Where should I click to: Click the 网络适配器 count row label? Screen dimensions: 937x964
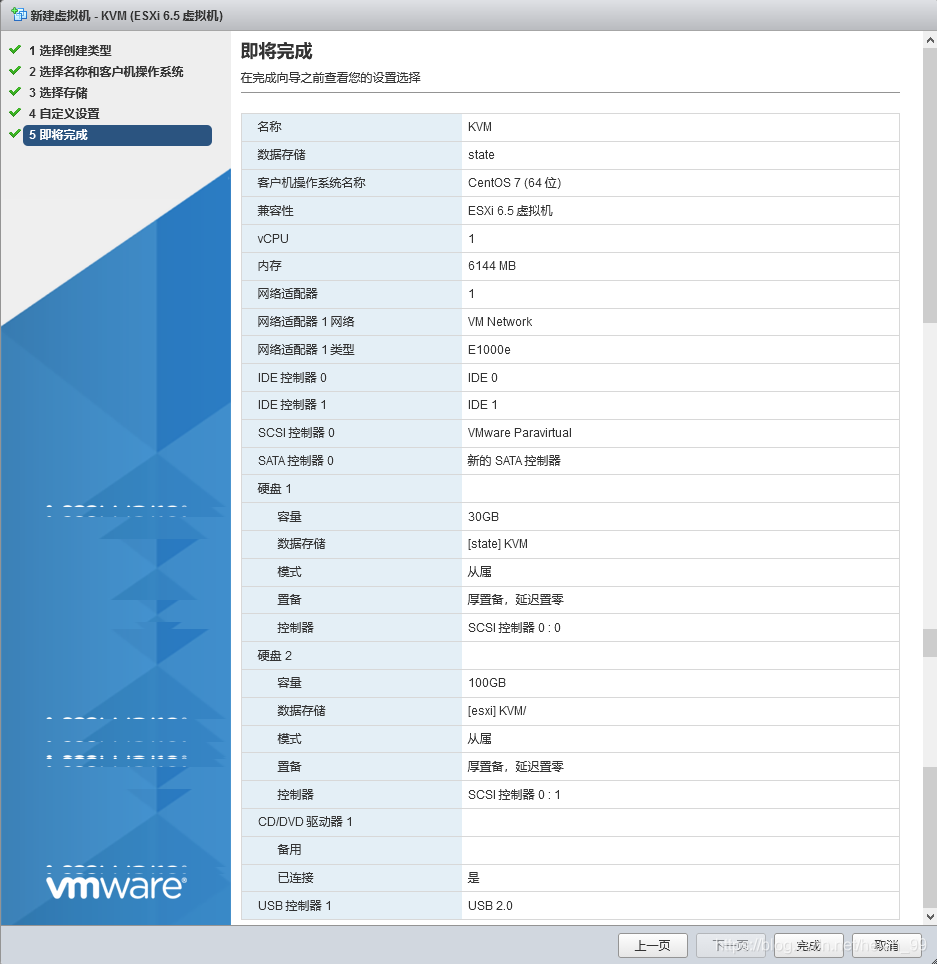pos(287,294)
